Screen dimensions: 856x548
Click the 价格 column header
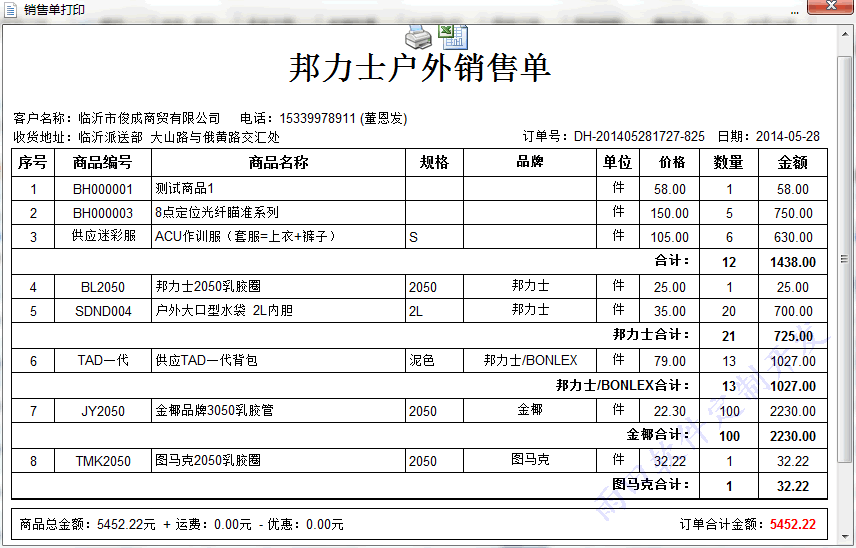(x=670, y=162)
